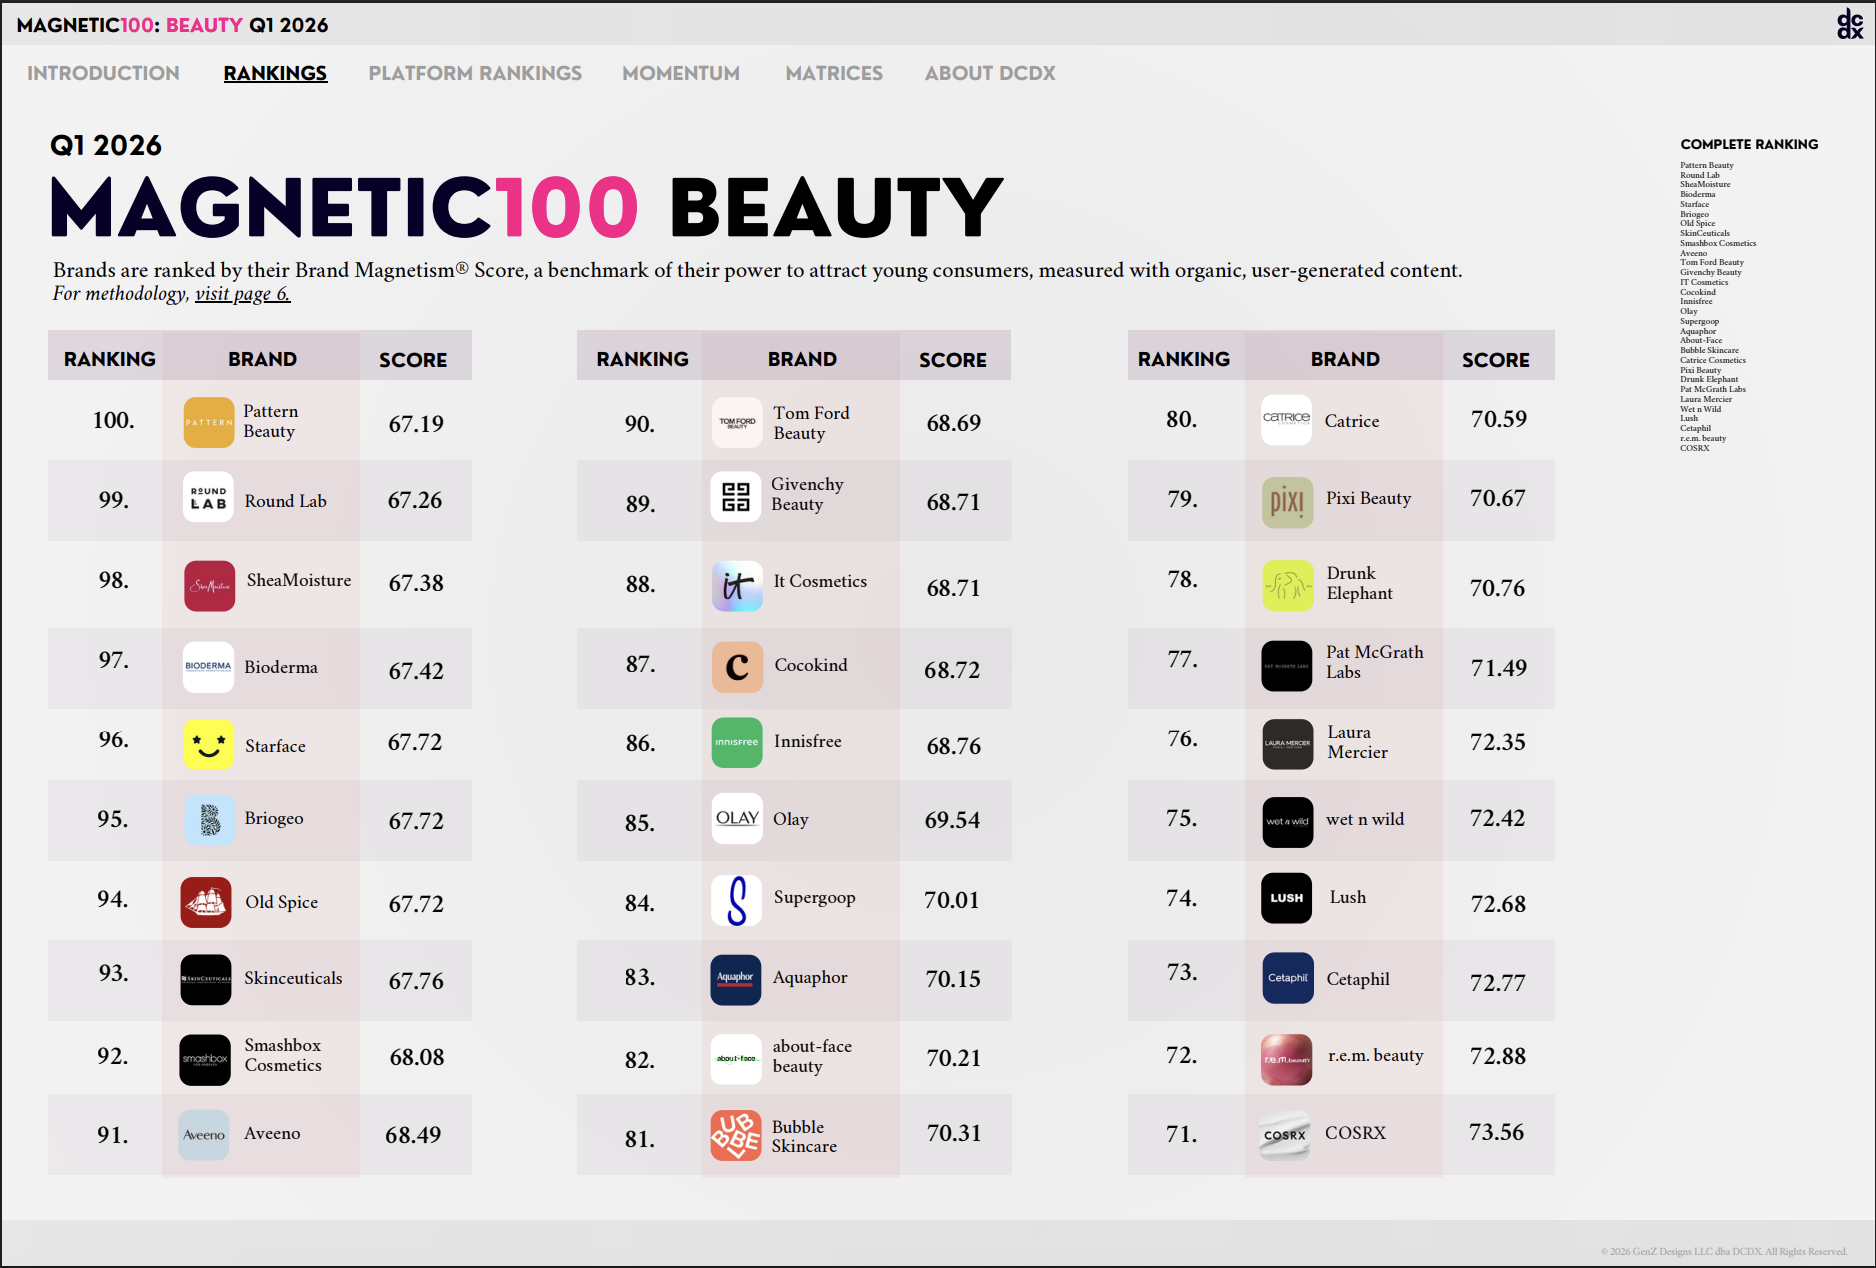Image resolution: width=1876 pixels, height=1268 pixels.
Task: Open the Momentum tab
Action: (681, 73)
